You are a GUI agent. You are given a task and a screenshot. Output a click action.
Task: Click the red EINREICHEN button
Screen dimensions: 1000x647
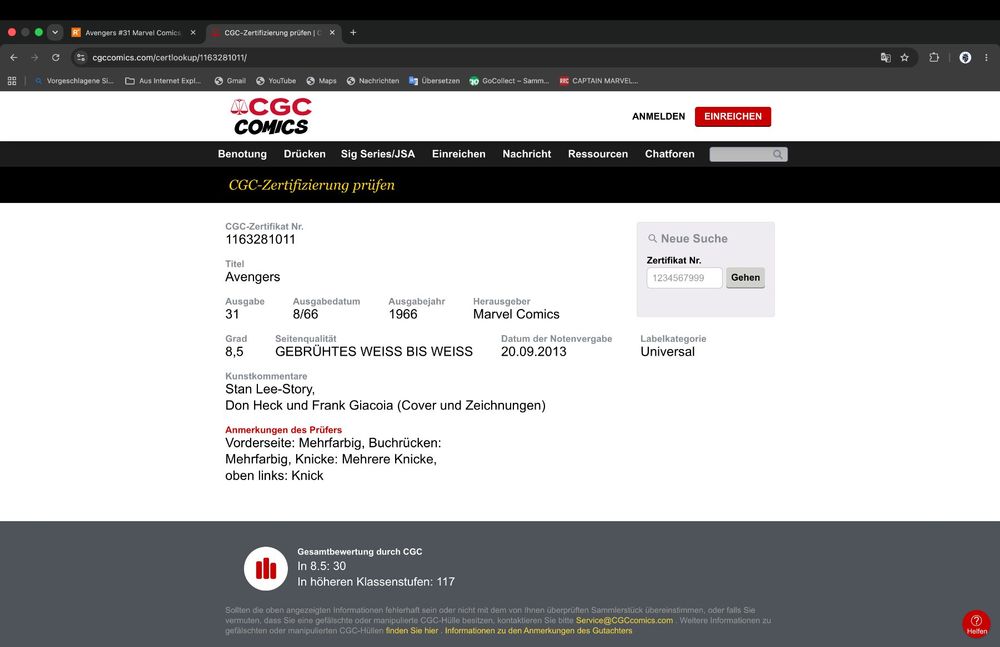(733, 116)
